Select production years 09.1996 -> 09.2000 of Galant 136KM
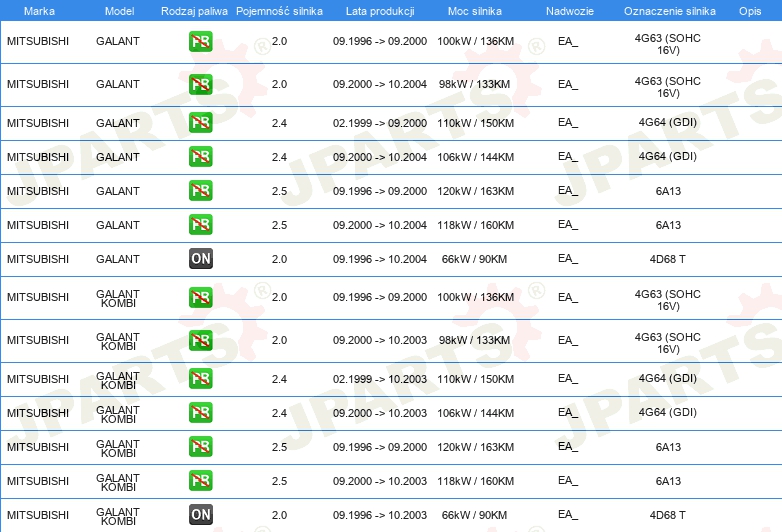The width and height of the screenshot is (782, 532). (380, 41)
